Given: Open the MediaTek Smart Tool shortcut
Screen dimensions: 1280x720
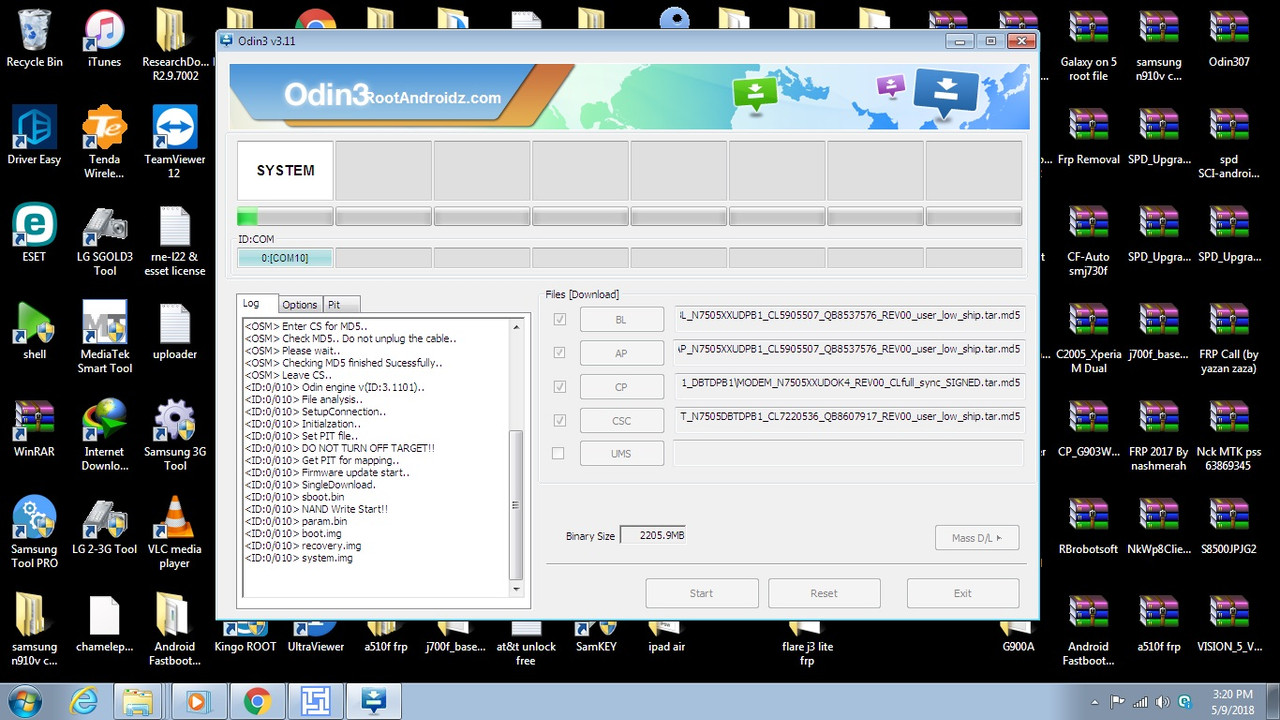Looking at the screenshot, I should (104, 338).
